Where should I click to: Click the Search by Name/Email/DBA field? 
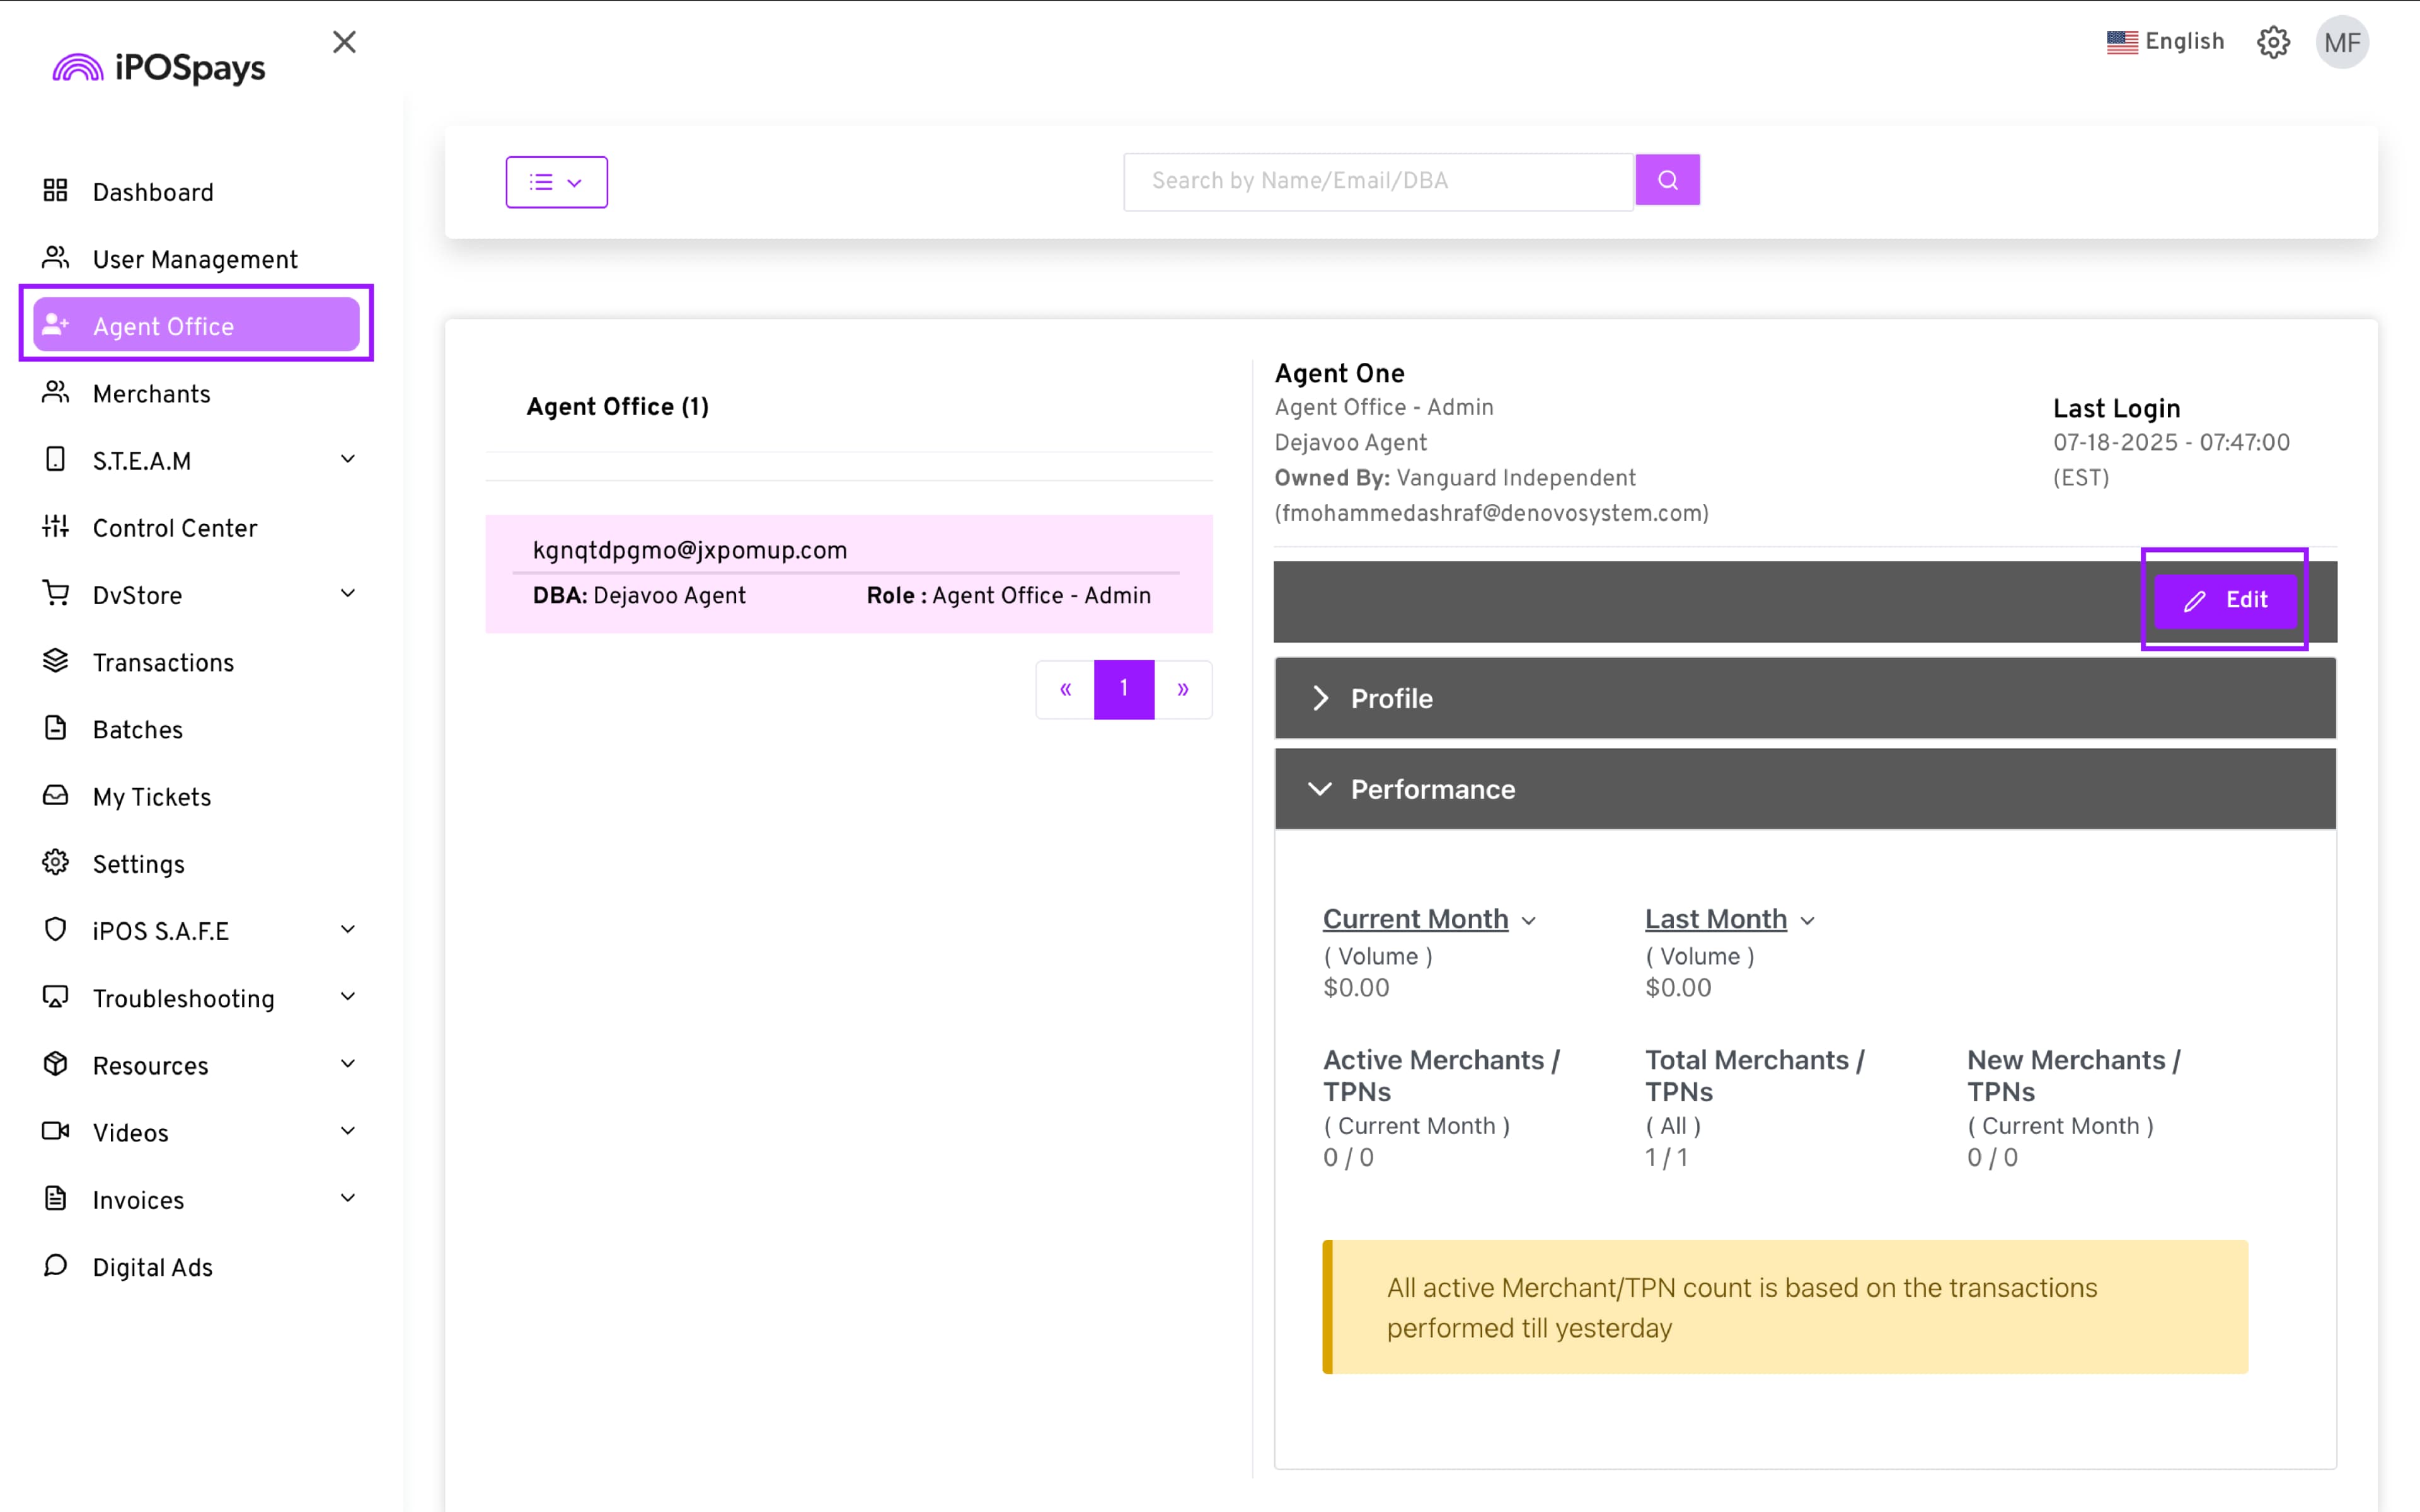1378,181
